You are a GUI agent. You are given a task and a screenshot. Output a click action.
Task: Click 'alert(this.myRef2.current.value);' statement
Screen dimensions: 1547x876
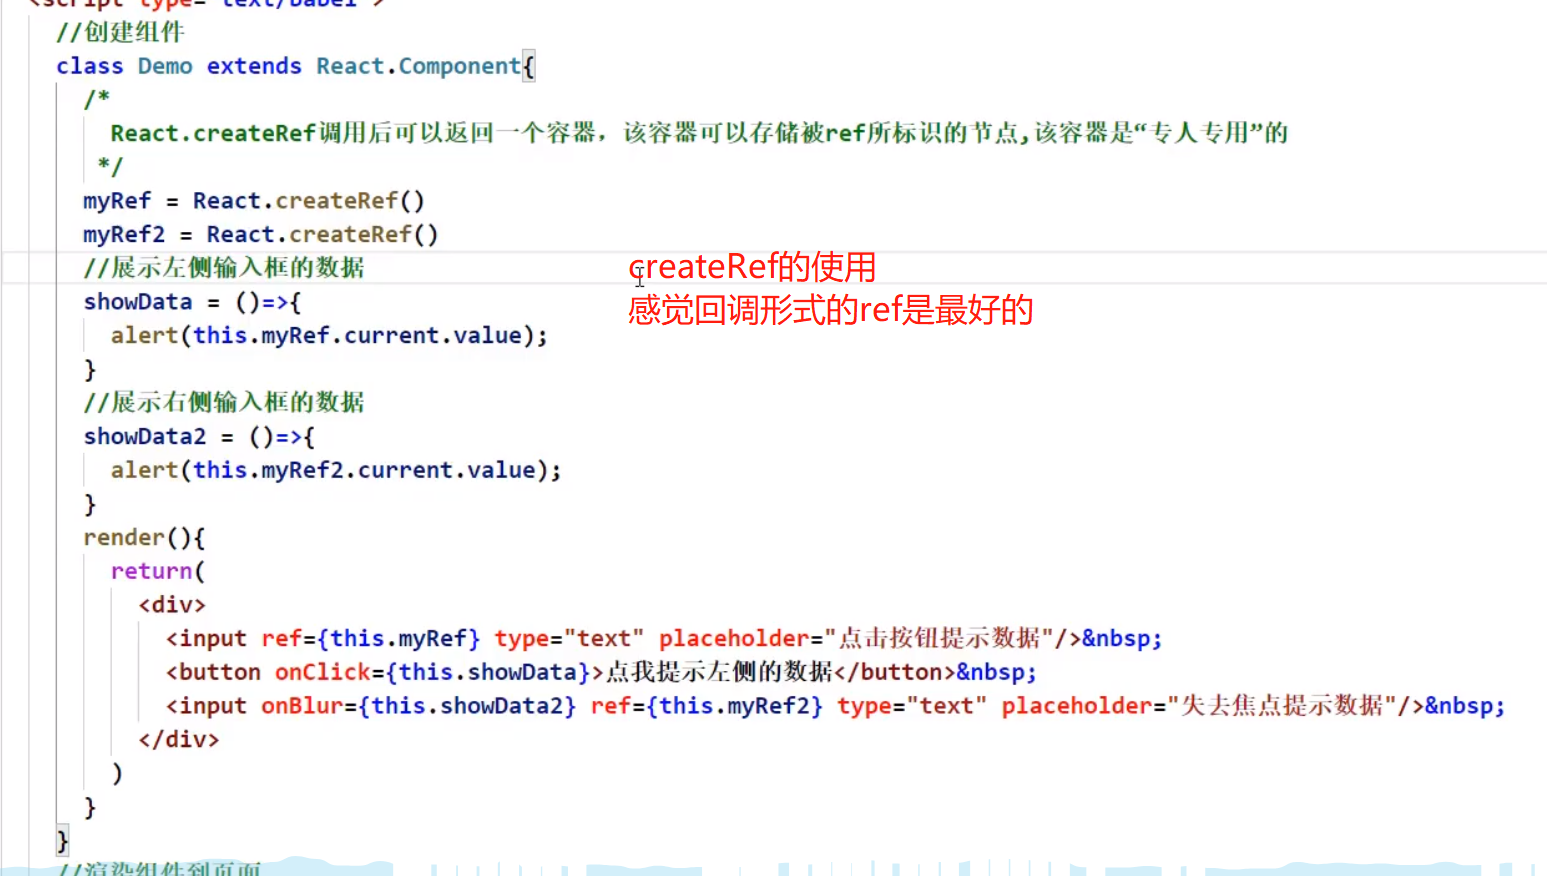(336, 470)
